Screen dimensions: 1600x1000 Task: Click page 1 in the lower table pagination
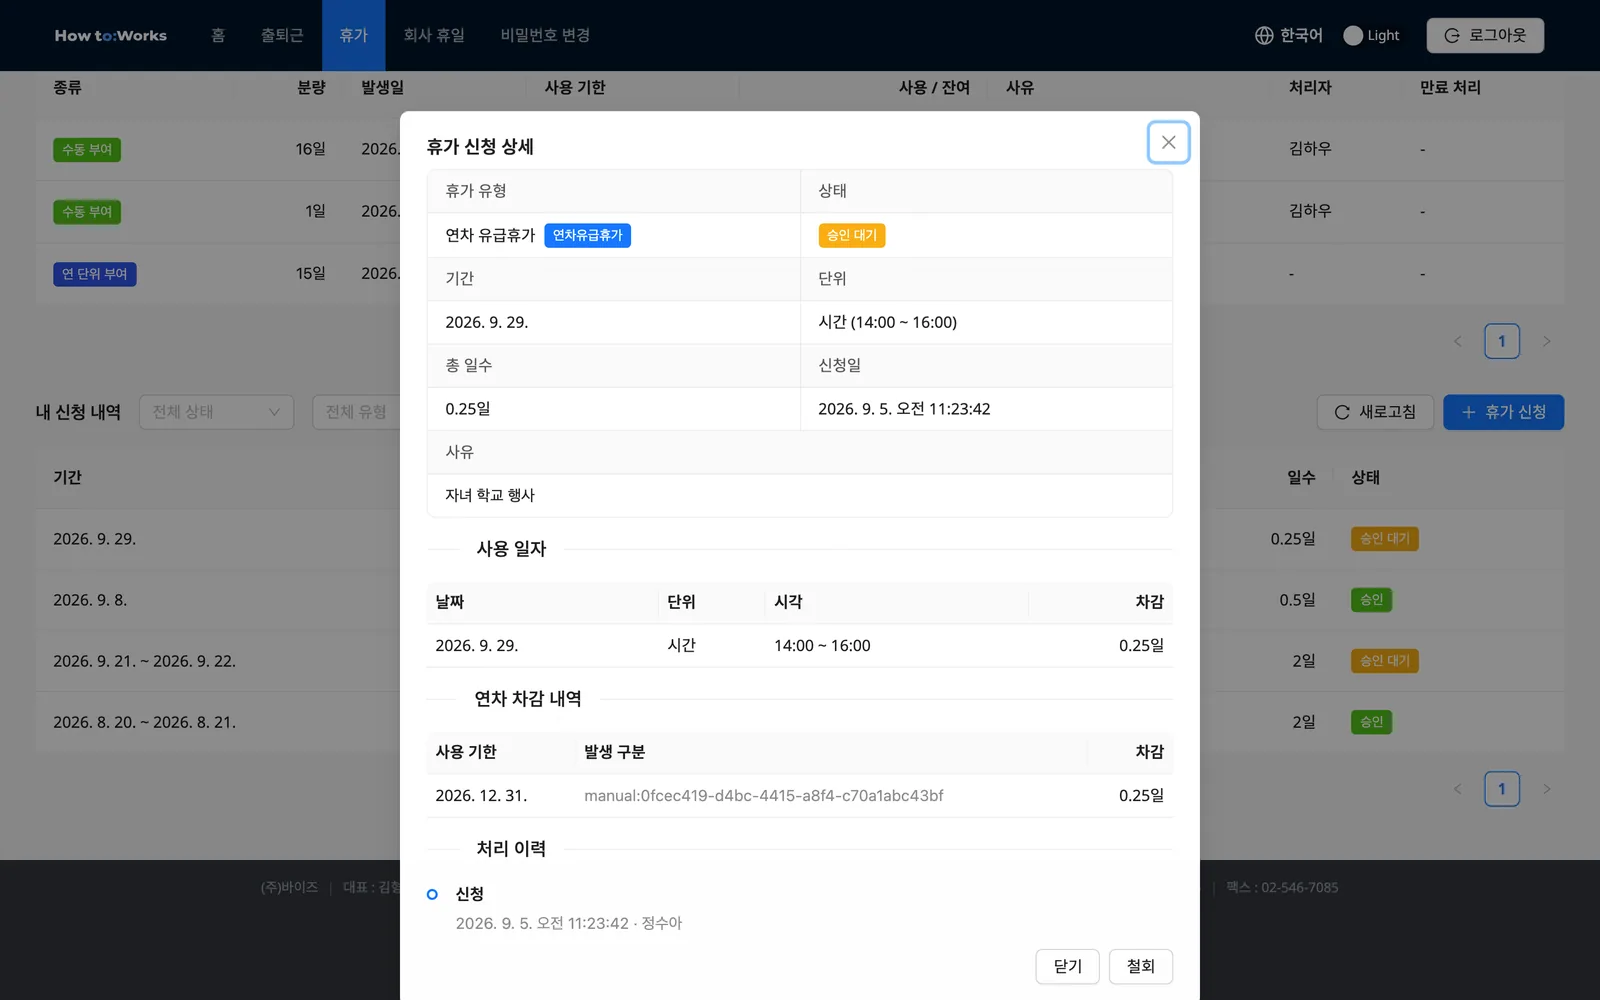[1501, 789]
